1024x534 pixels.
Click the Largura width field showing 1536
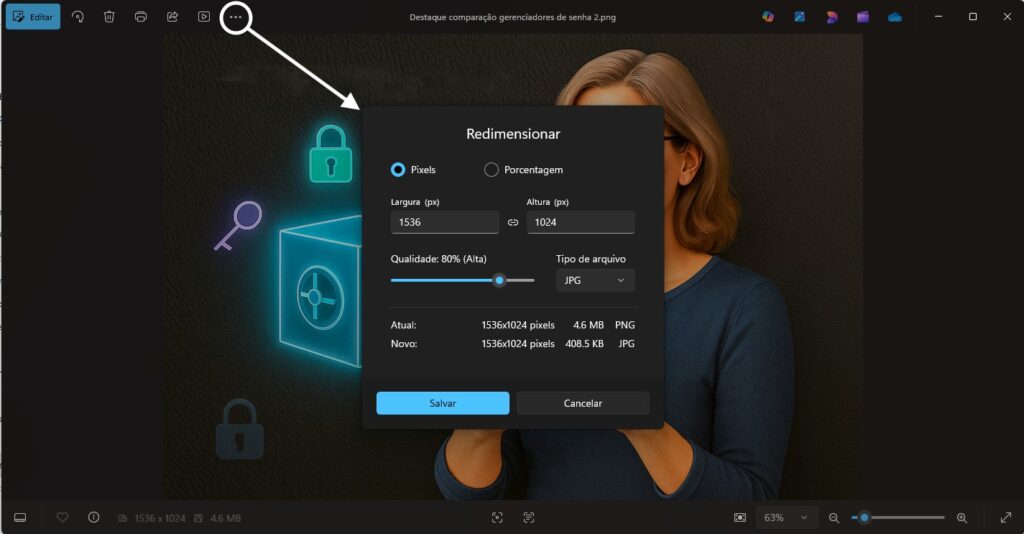coord(445,222)
